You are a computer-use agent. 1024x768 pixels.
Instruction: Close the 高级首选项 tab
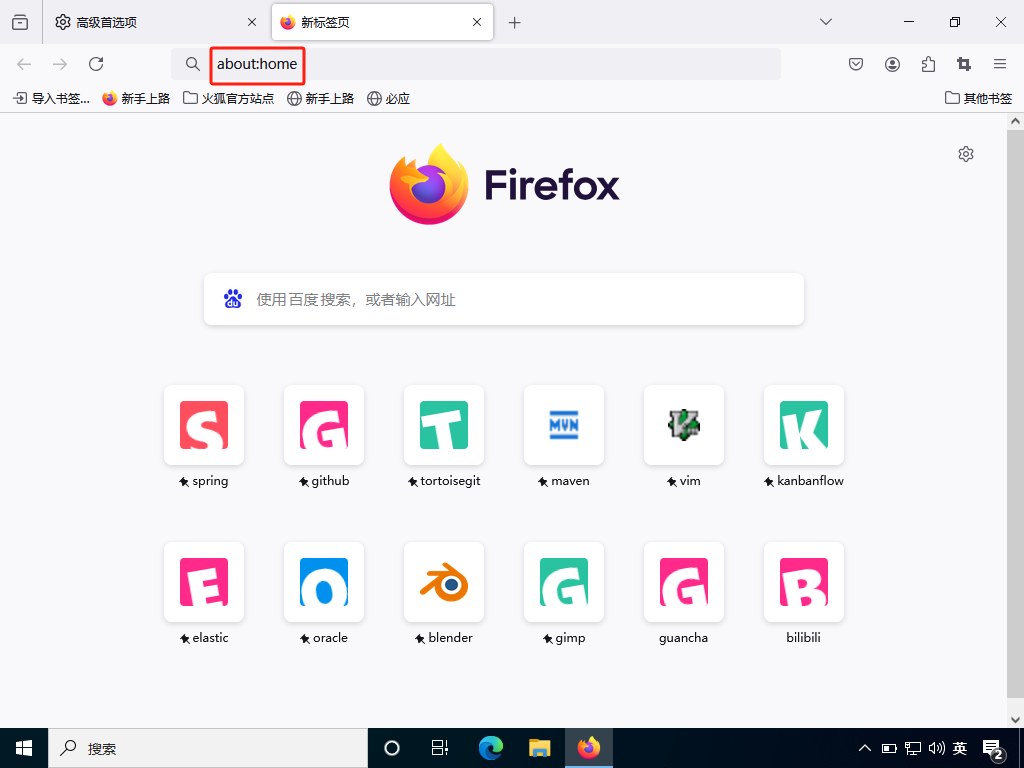coord(251,22)
